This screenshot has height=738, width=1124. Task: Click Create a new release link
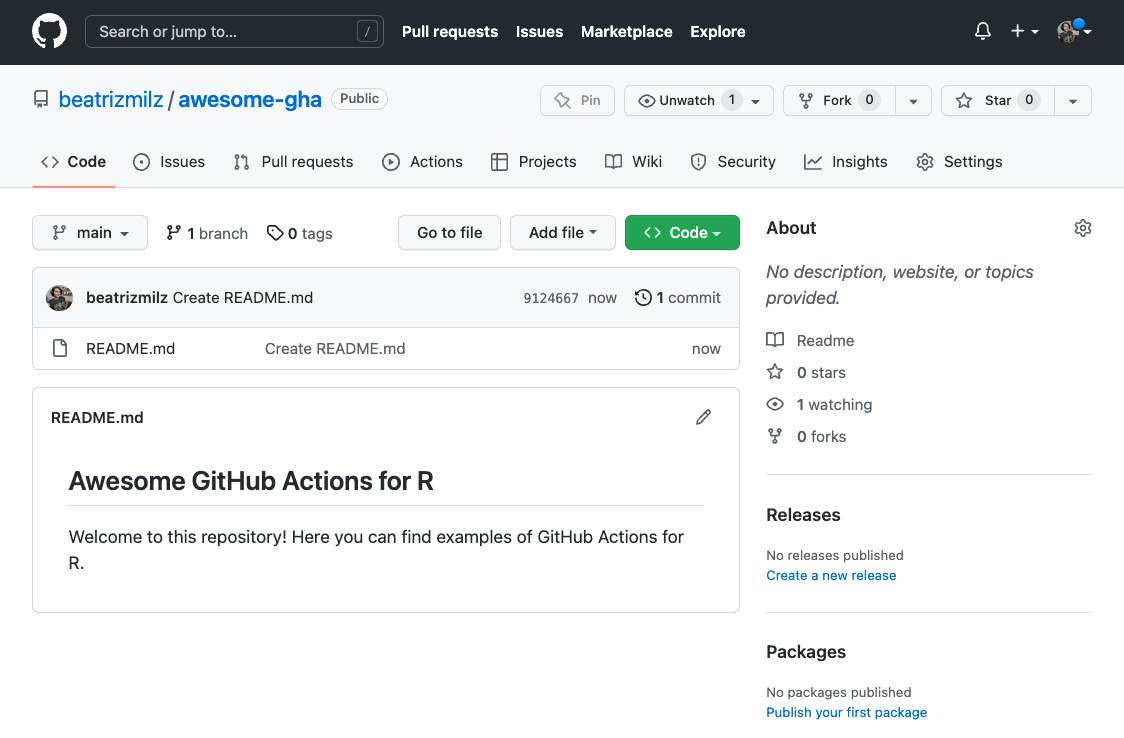(831, 575)
